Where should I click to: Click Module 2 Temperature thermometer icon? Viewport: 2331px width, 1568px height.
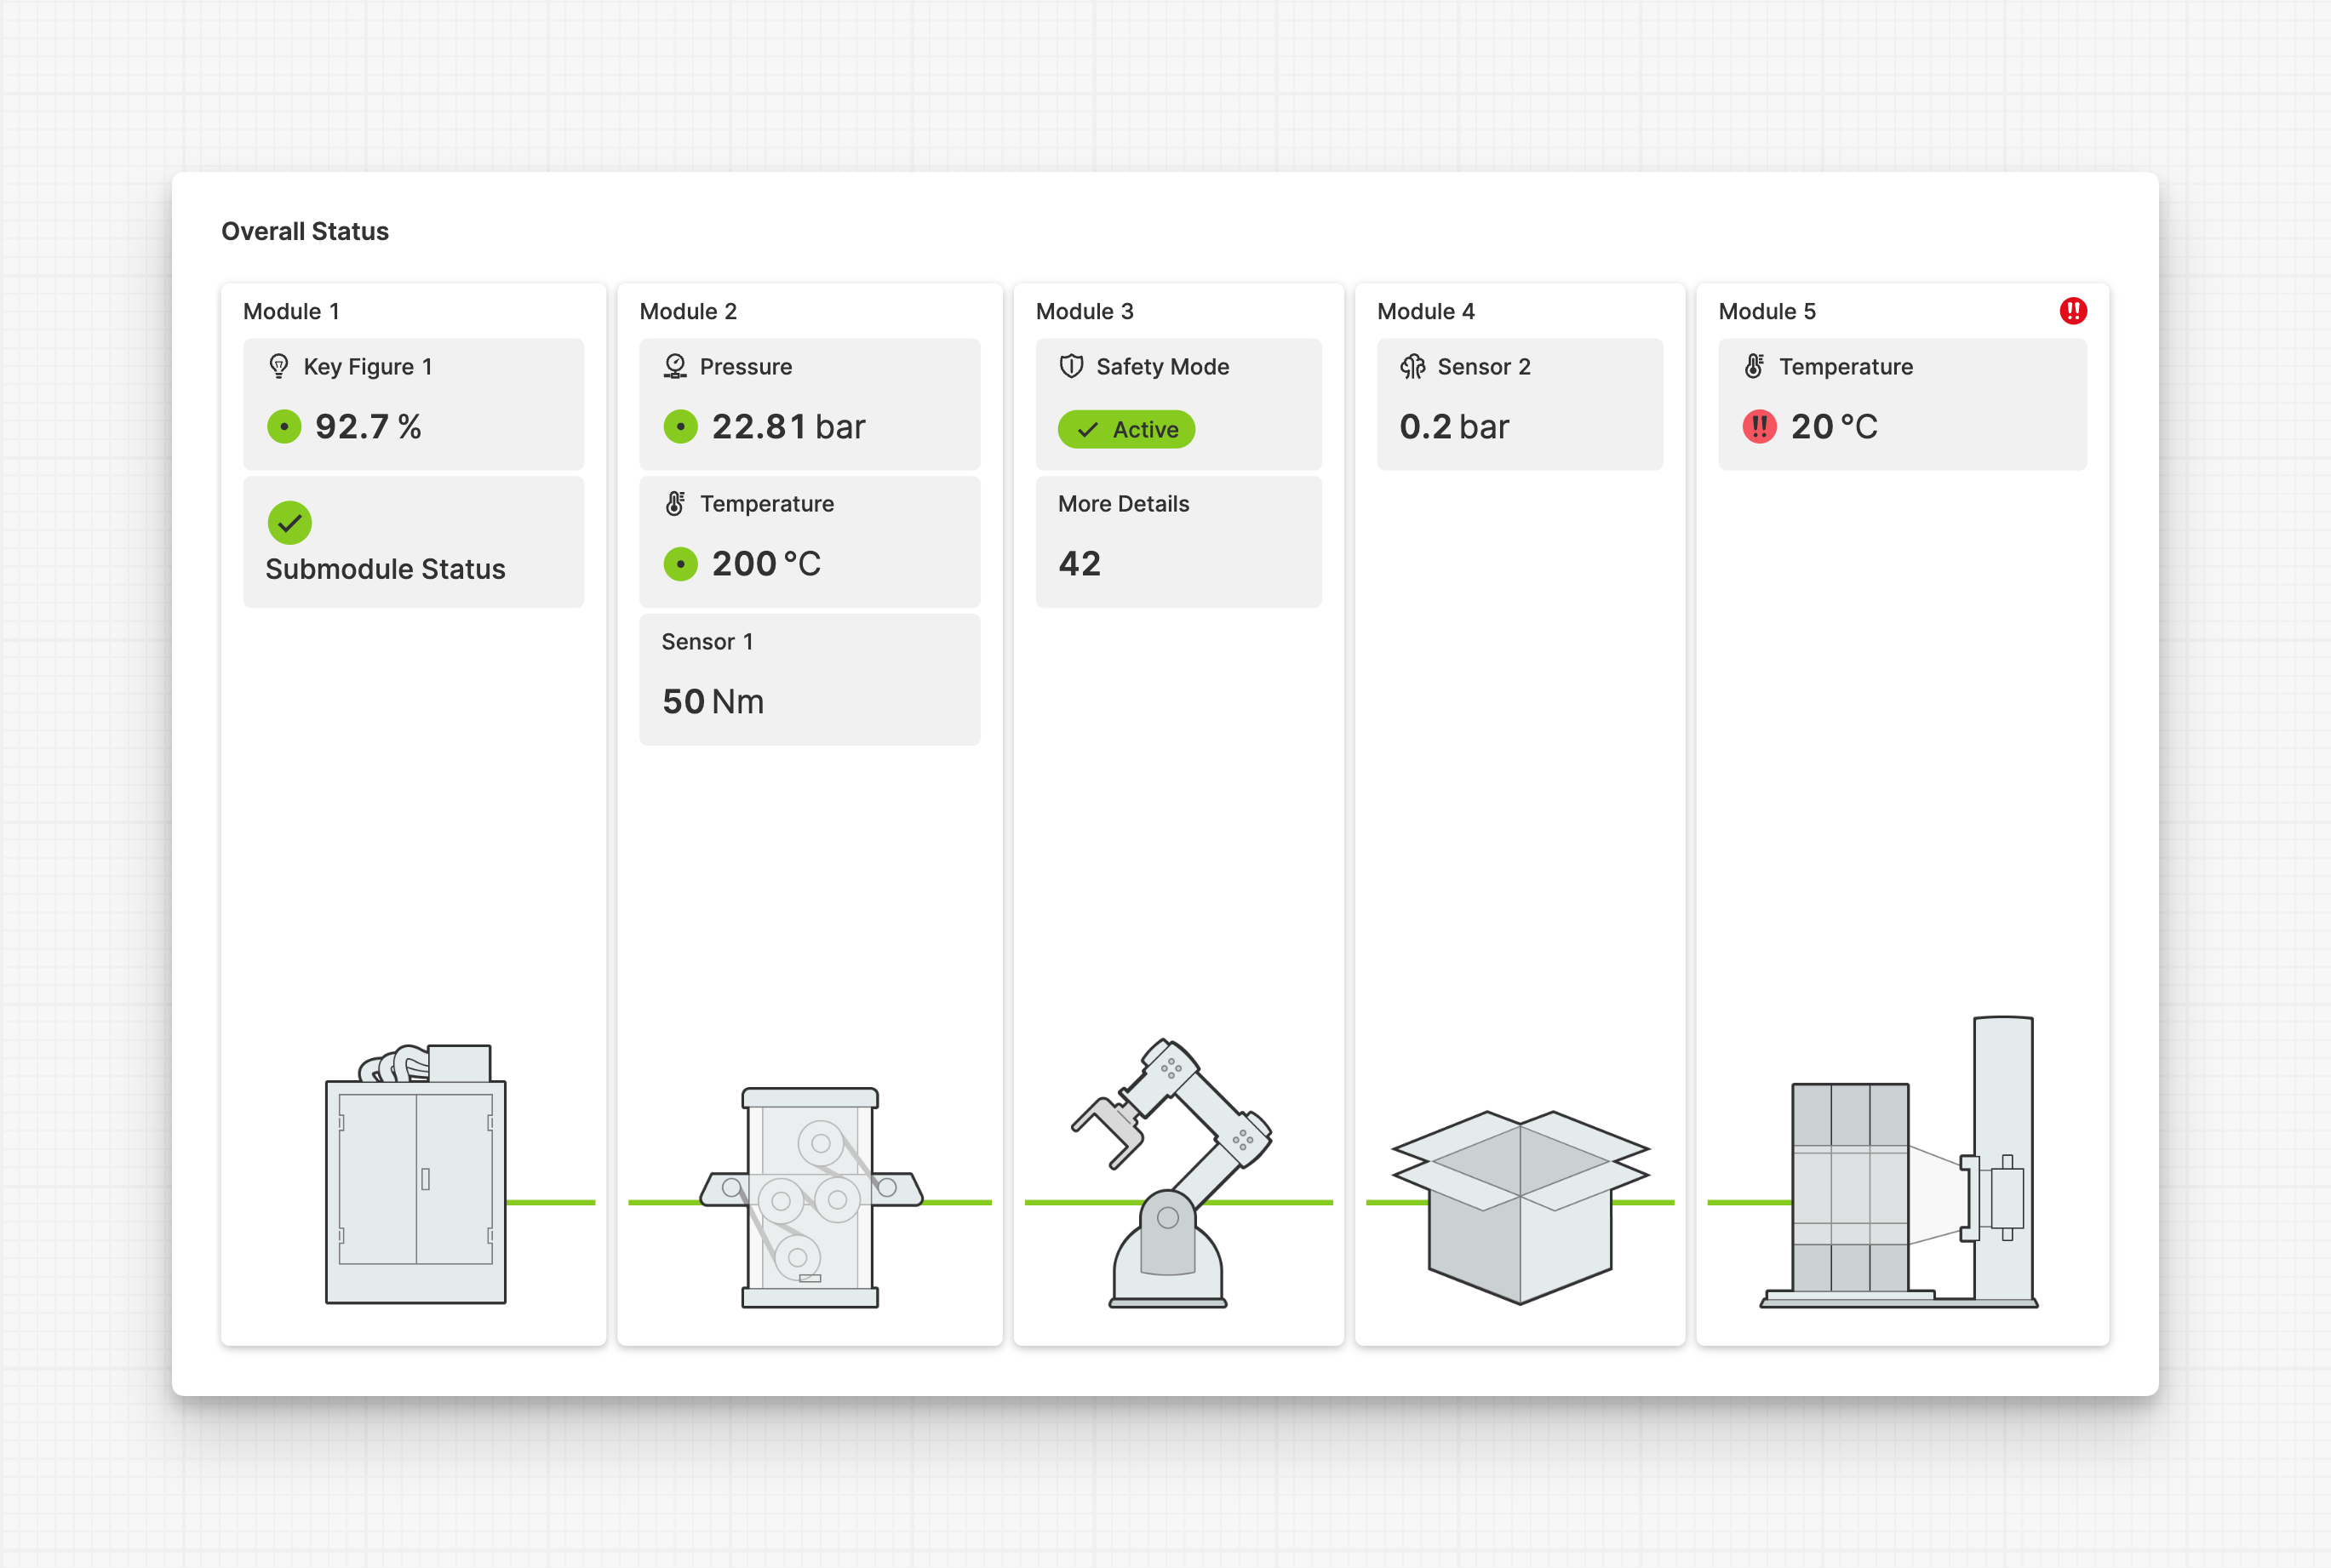[675, 503]
